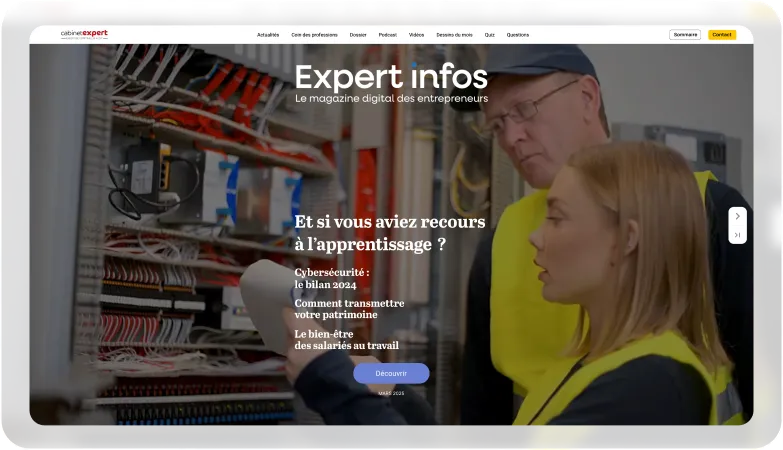Go to next page with right chevron
The width and height of the screenshot is (783, 450).
point(737,216)
